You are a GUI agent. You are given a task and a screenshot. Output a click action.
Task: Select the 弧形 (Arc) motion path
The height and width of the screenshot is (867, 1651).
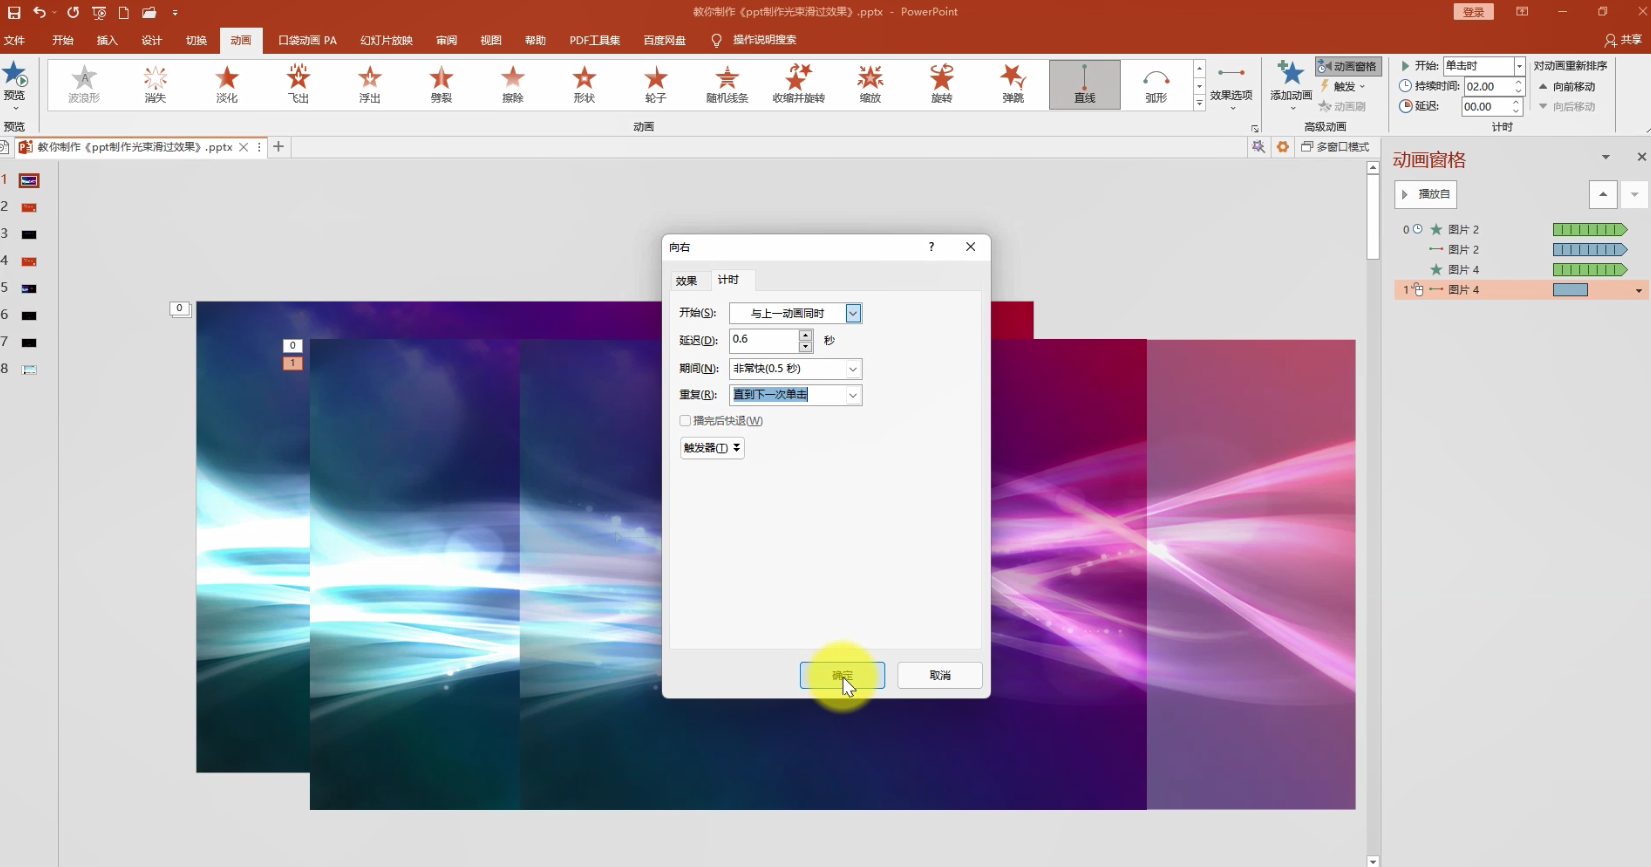pyautogui.click(x=1156, y=85)
